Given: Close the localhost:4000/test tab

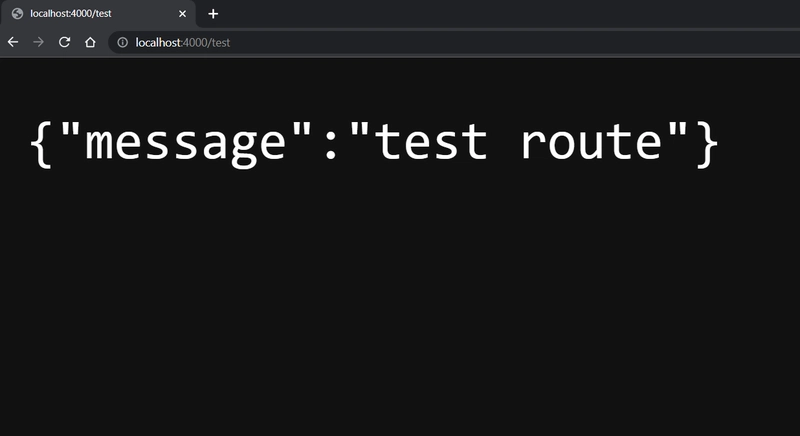Looking at the screenshot, I should (x=182, y=14).
